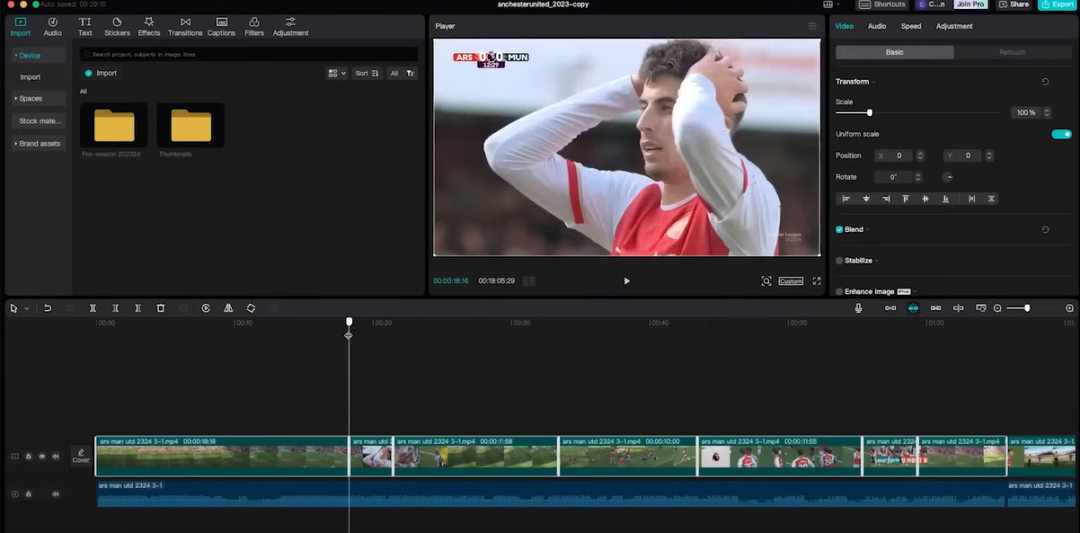Screen dimensions: 1080x533
Task: Open the Player panel hamburger menu
Action: tap(812, 26)
